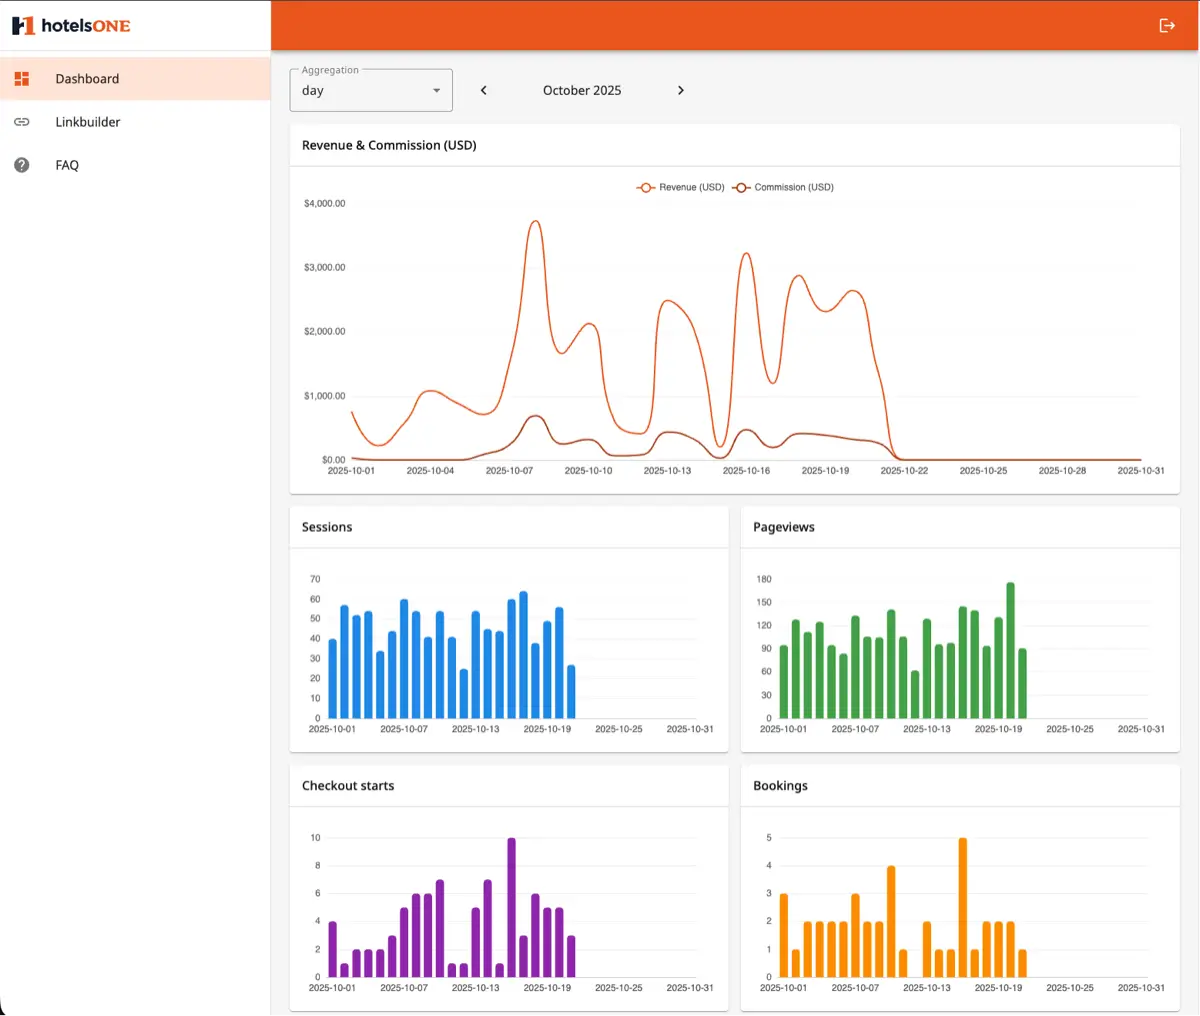
Task: Click the 70 label on Sessions axis
Action: point(315,579)
